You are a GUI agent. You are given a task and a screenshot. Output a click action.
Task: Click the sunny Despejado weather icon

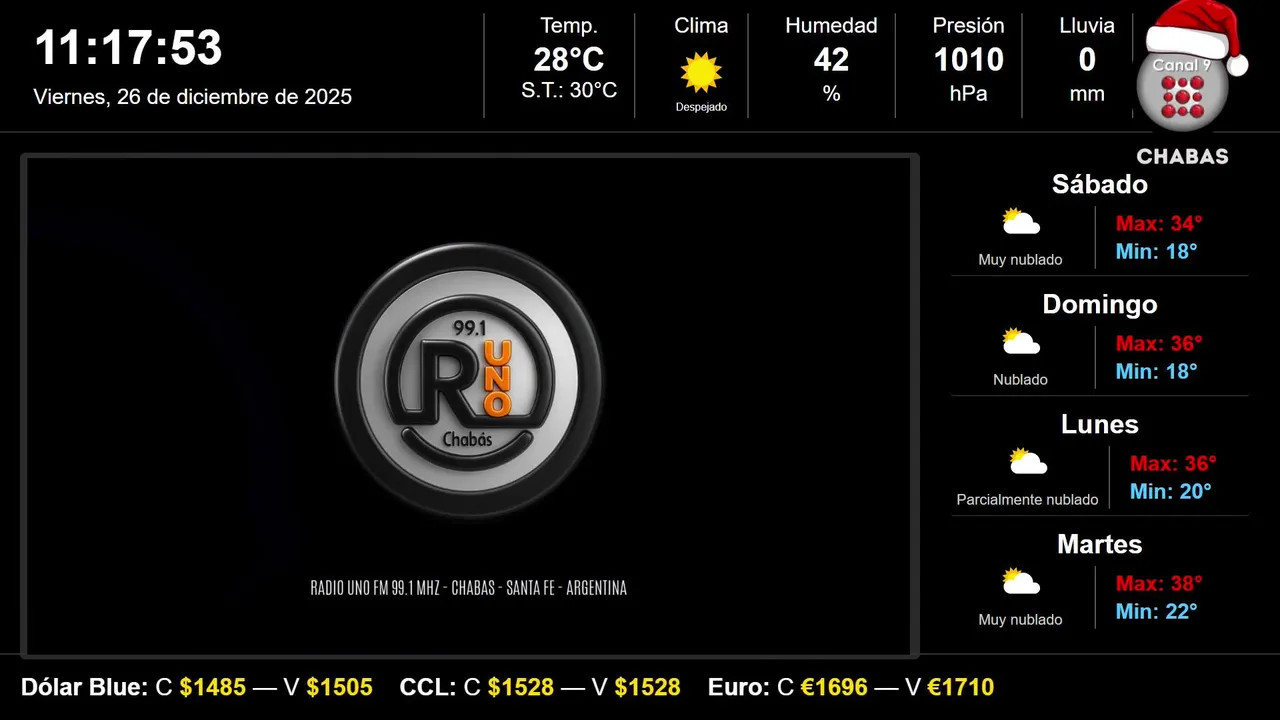tap(701, 73)
